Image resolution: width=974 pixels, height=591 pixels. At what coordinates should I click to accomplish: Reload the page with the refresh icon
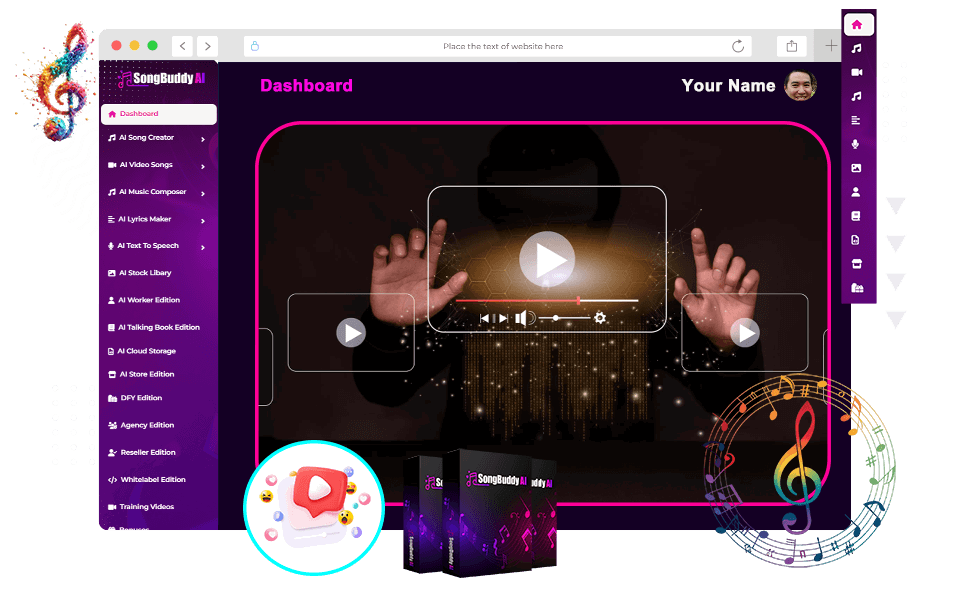point(738,46)
